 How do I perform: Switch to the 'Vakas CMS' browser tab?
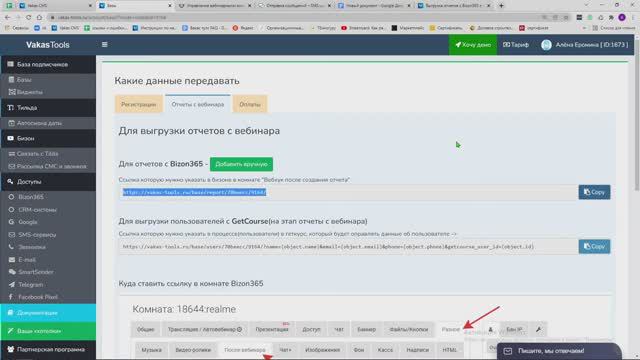(56, 6)
